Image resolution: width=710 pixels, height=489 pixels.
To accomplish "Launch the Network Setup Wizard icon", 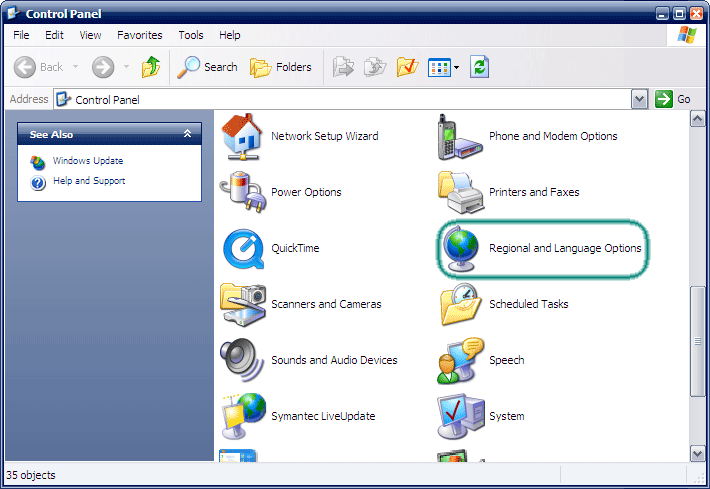I will (242, 136).
